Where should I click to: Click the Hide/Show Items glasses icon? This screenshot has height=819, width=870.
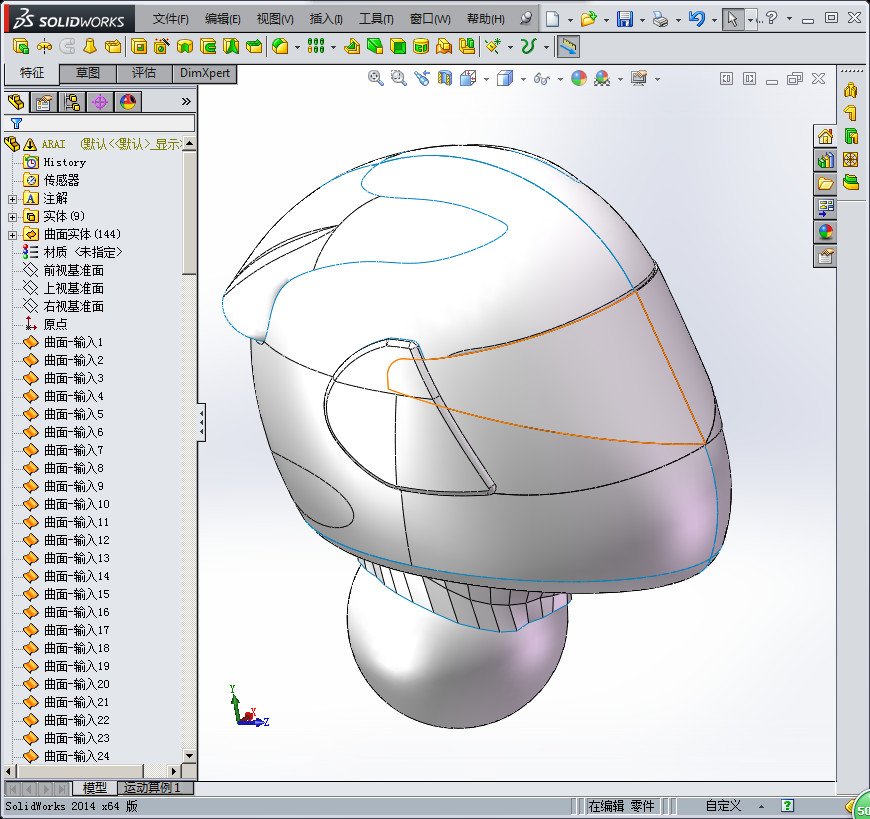[541, 78]
